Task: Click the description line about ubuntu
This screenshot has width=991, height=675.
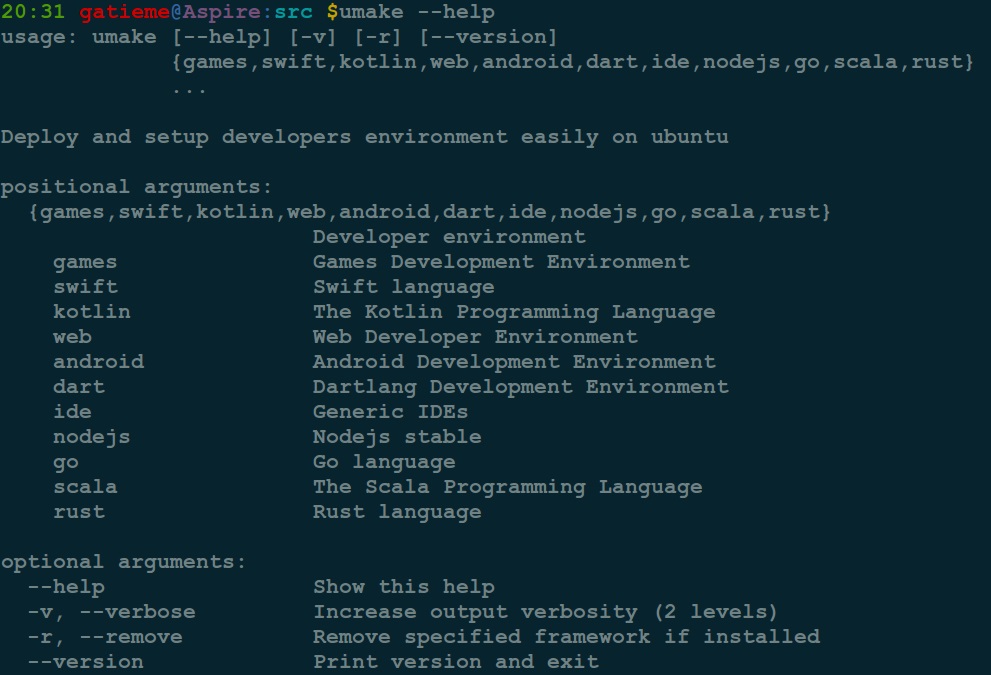Action: (x=364, y=137)
